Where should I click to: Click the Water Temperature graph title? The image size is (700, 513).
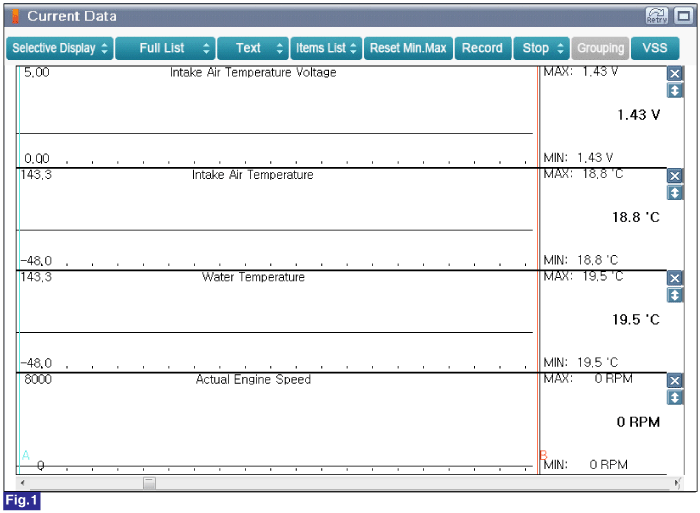pos(253,277)
